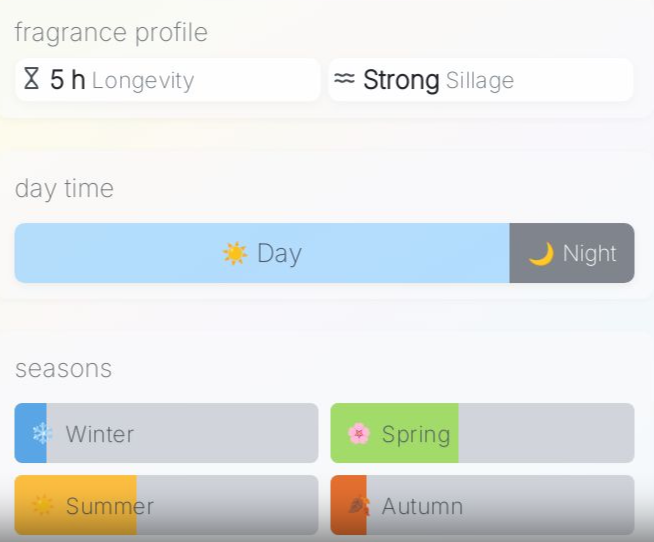
Task: Click the Winter season bar
Action: pos(166,433)
